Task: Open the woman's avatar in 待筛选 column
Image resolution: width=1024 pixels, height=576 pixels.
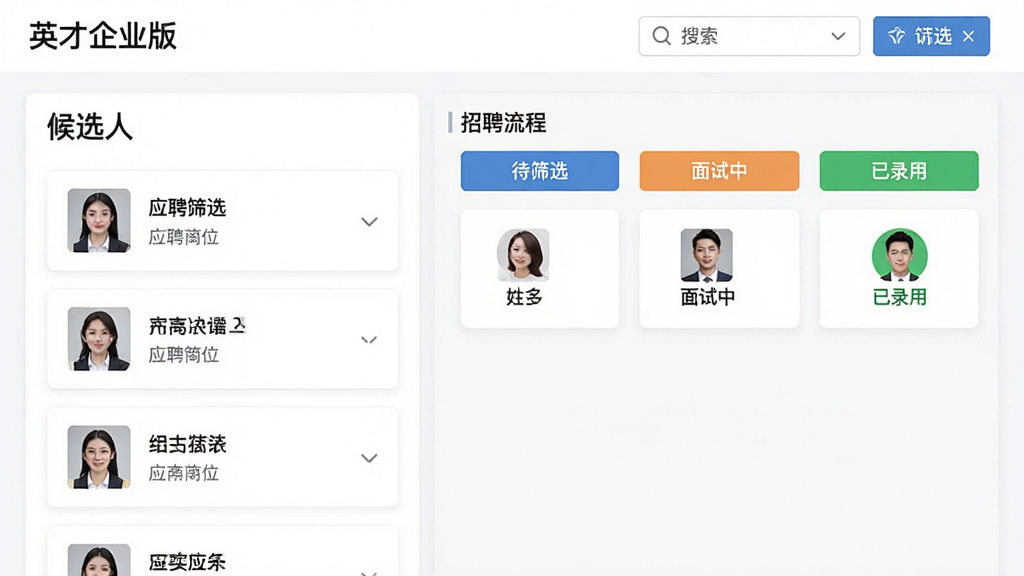Action: 523,255
